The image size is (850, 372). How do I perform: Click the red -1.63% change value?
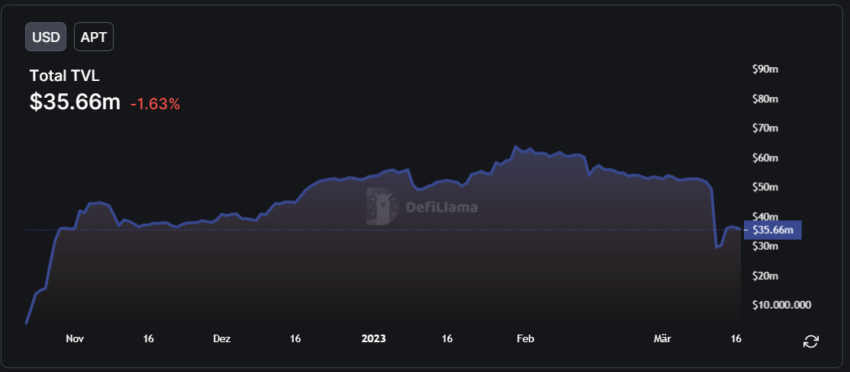point(155,104)
